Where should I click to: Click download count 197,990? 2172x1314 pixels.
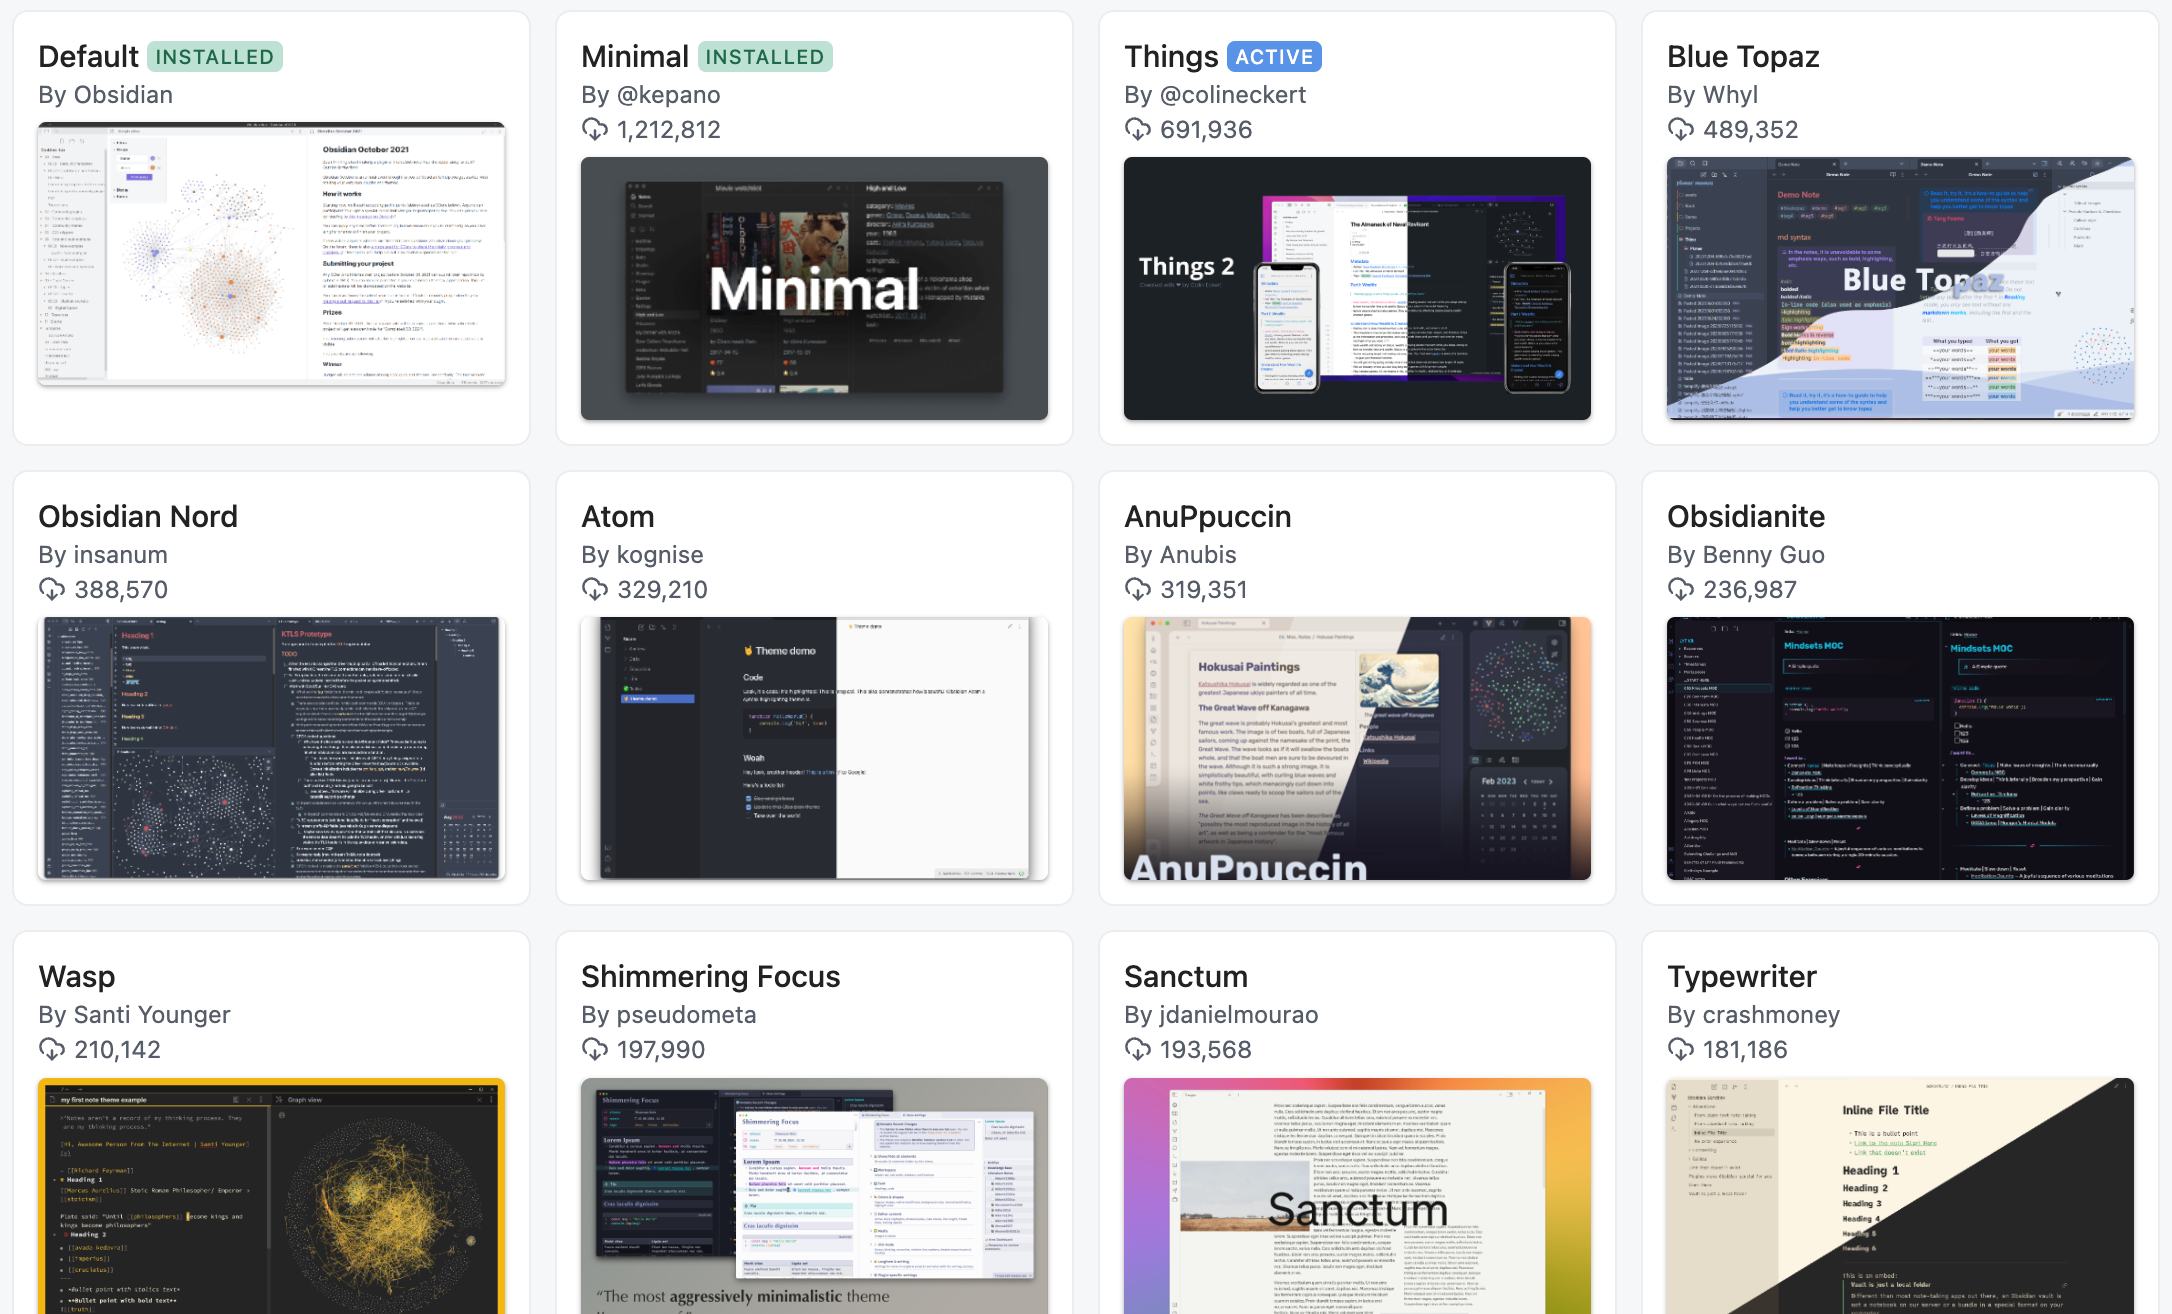point(661,1050)
